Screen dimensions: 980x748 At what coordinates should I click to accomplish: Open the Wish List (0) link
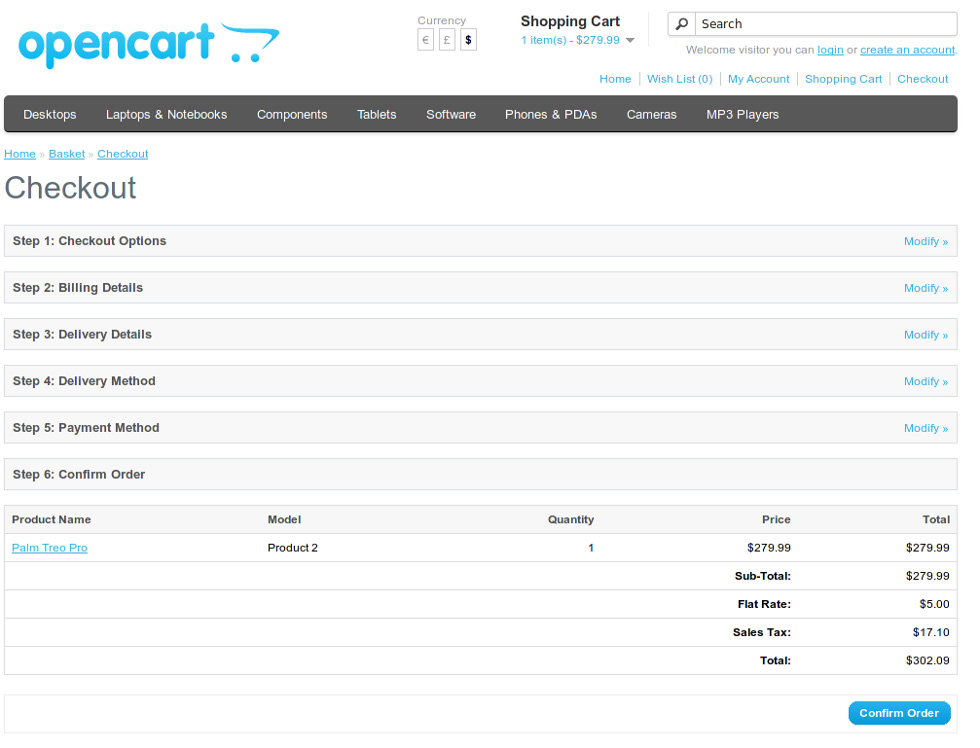pyautogui.click(x=679, y=79)
